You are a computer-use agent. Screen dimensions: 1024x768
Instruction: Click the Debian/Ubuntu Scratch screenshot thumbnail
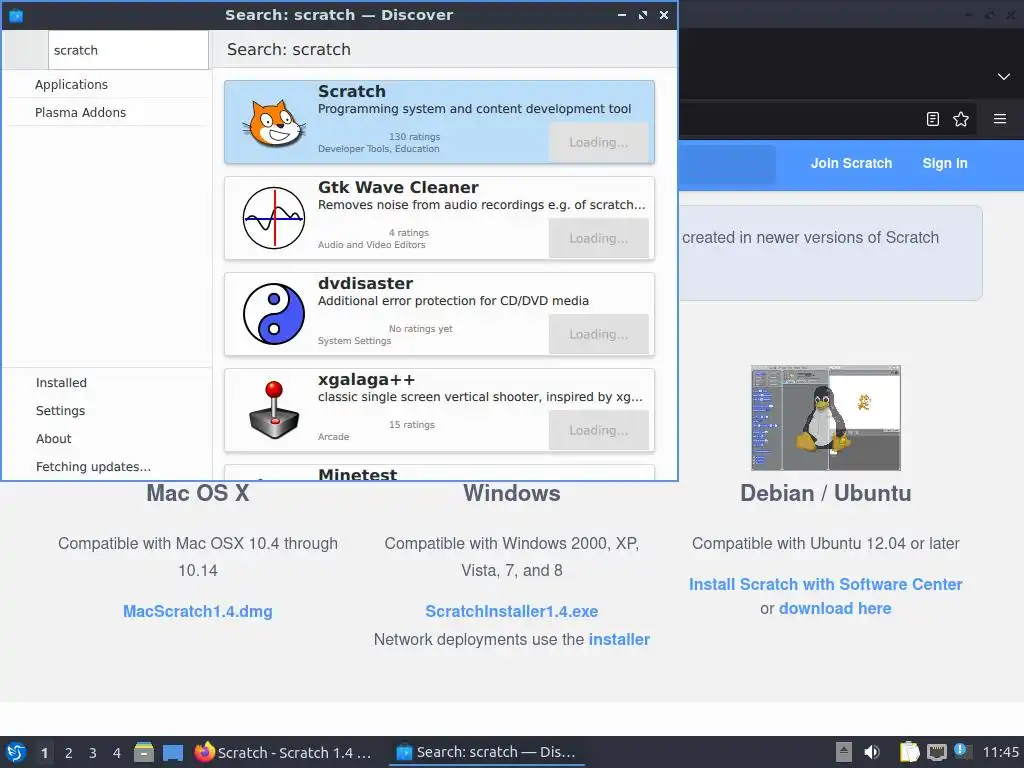825,418
